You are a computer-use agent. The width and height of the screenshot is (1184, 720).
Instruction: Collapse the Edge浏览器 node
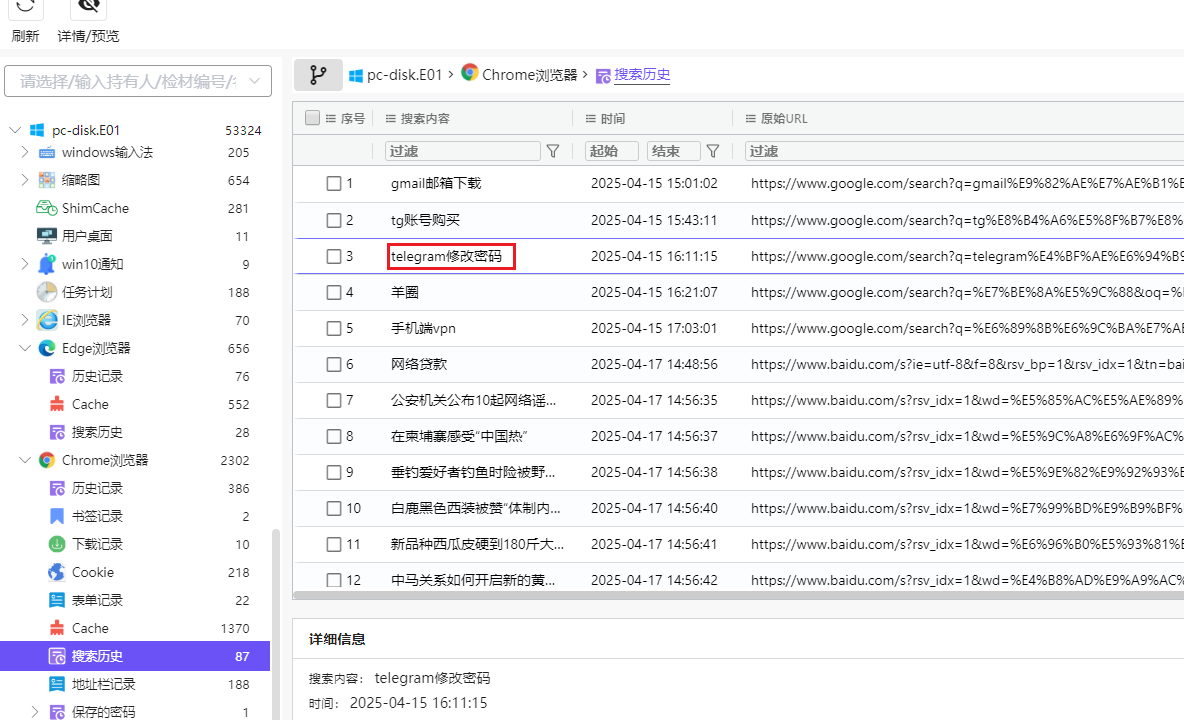coord(24,348)
